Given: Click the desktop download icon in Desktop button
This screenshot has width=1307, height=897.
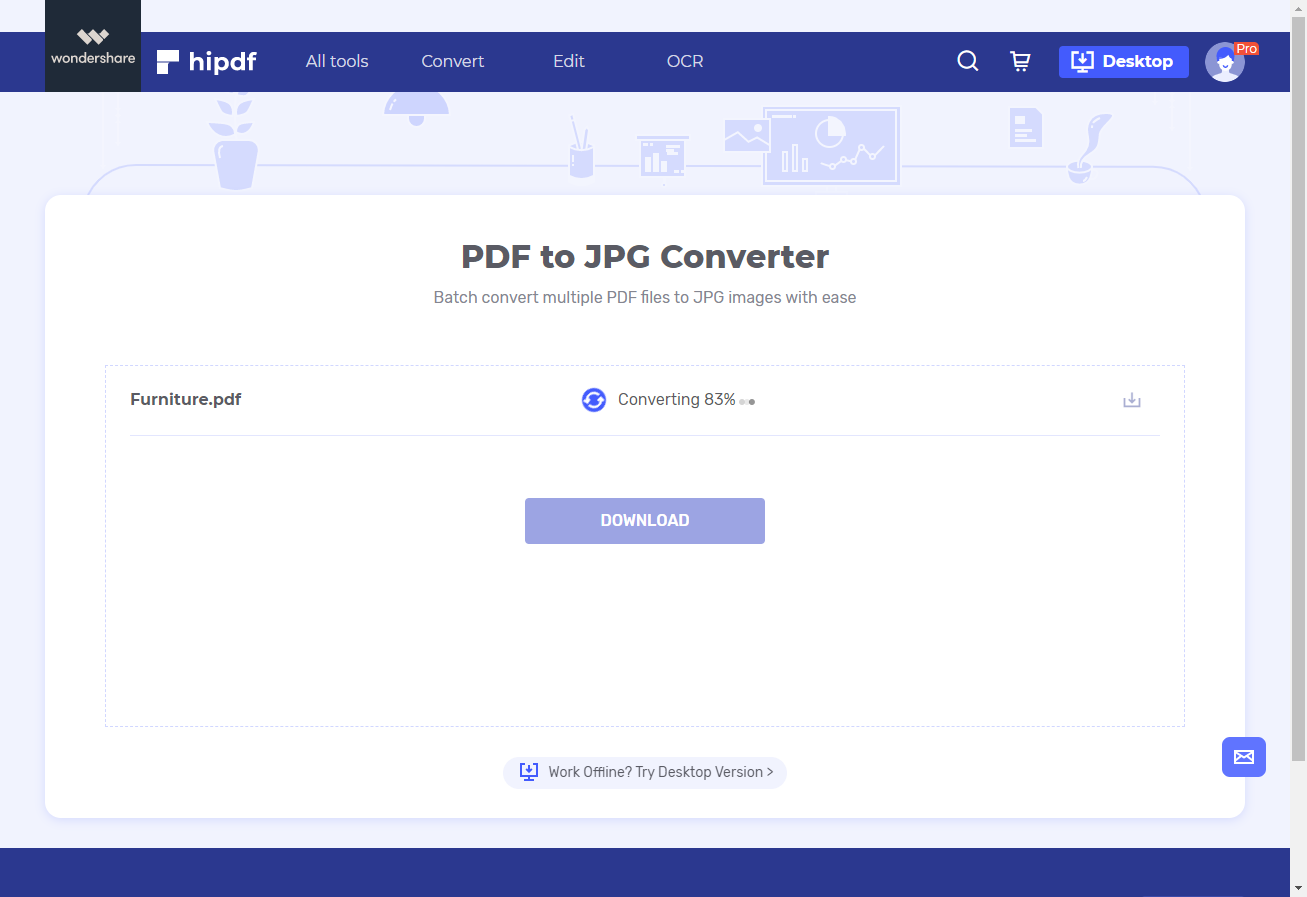Looking at the screenshot, I should click(1082, 61).
